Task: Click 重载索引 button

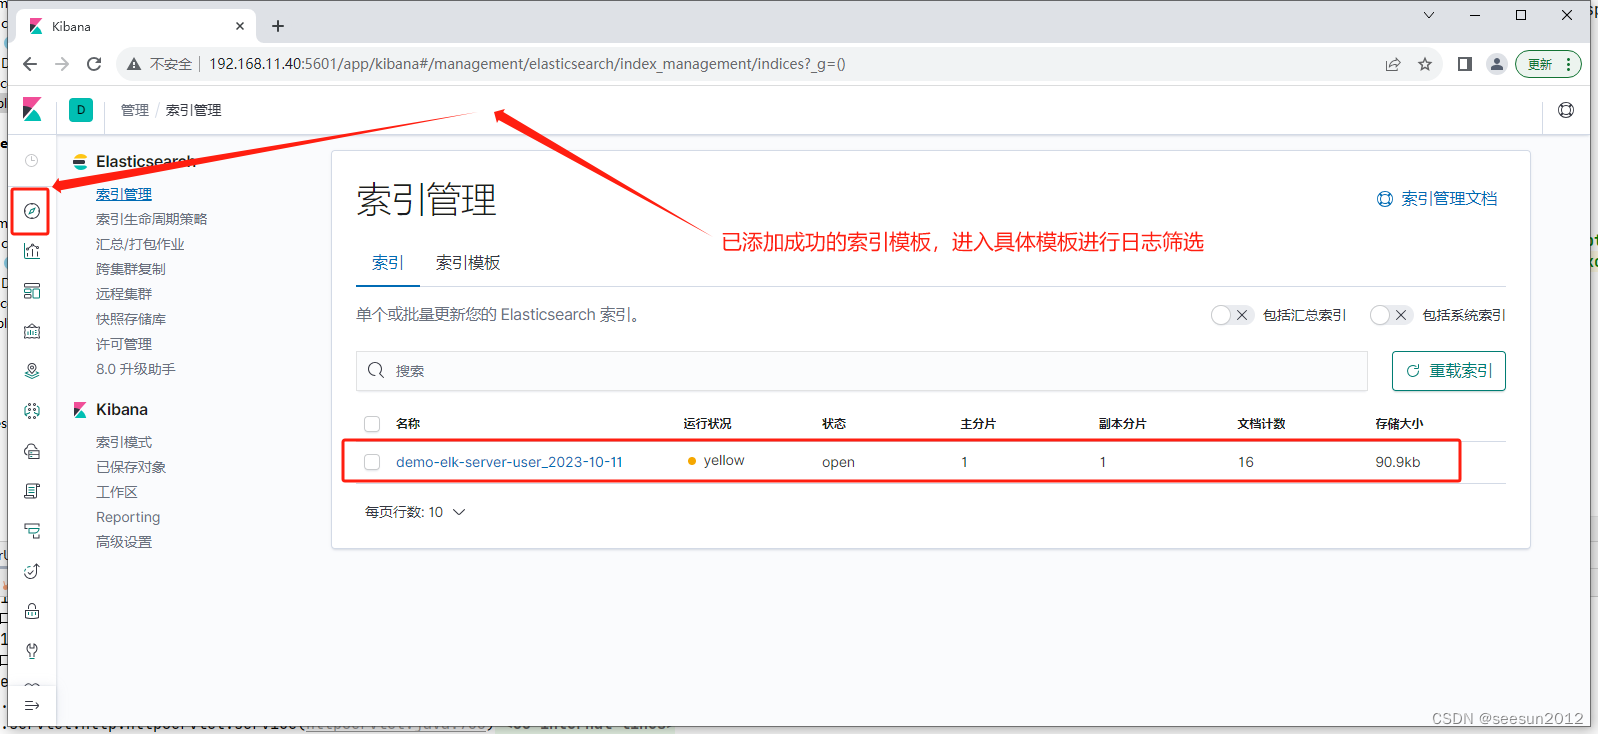Action: coord(1449,371)
